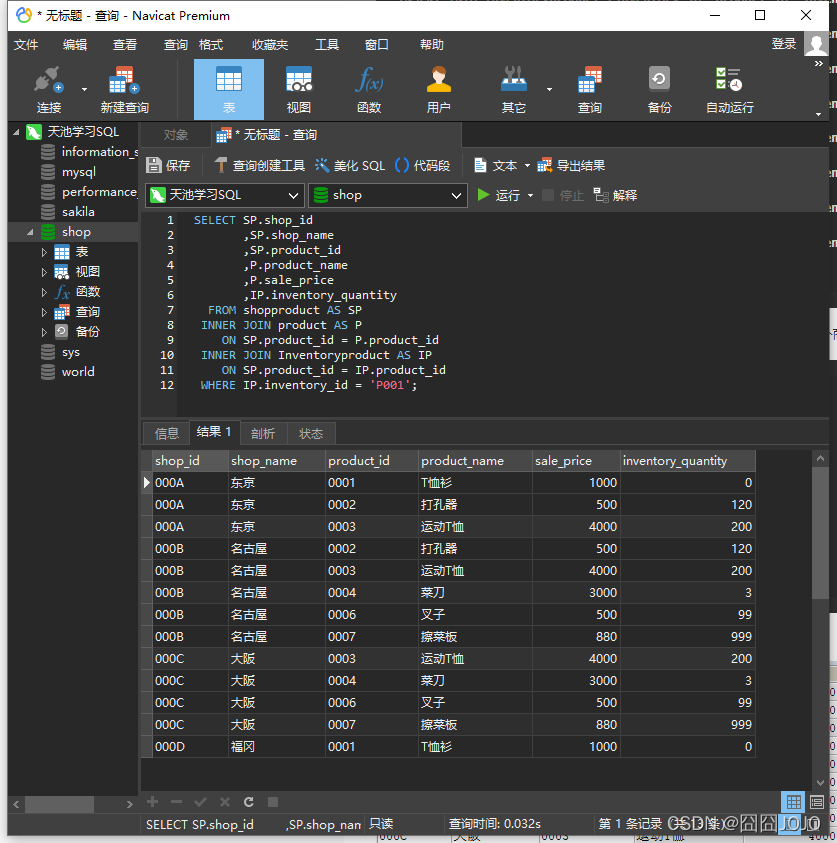The width and height of the screenshot is (837, 843).
Task: Open the 用户 (User) toolbar icon
Action: coord(439,89)
